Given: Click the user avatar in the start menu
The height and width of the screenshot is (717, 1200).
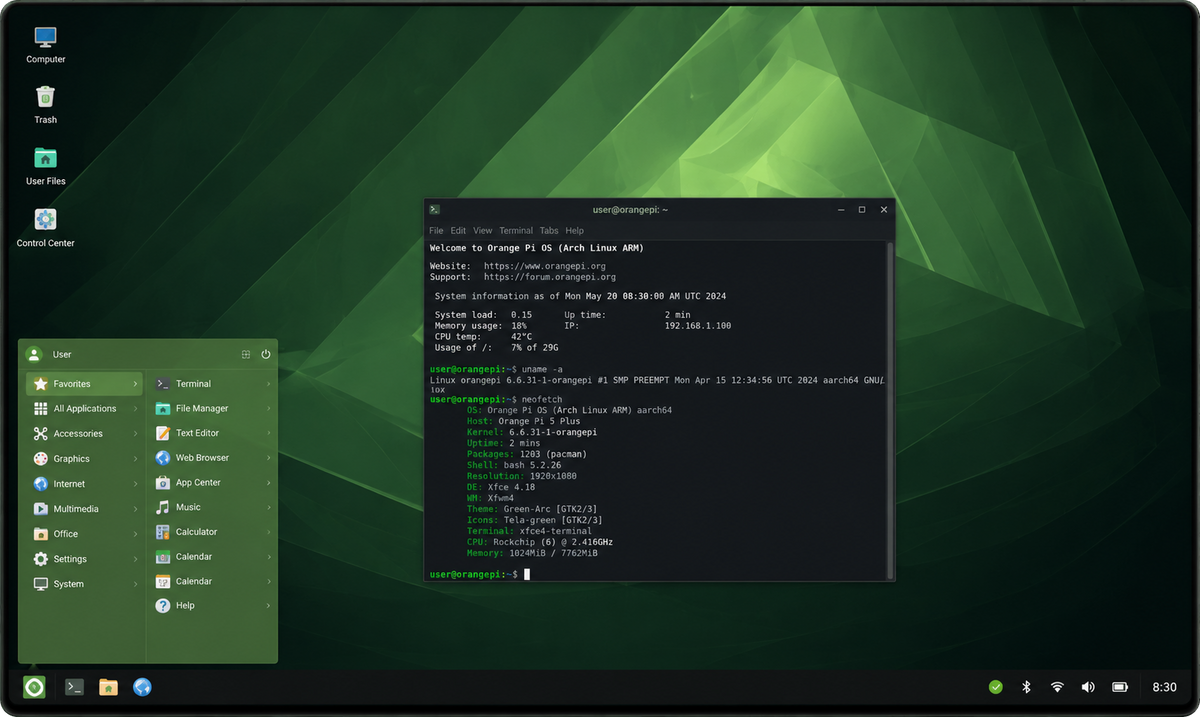Looking at the screenshot, I should point(34,354).
